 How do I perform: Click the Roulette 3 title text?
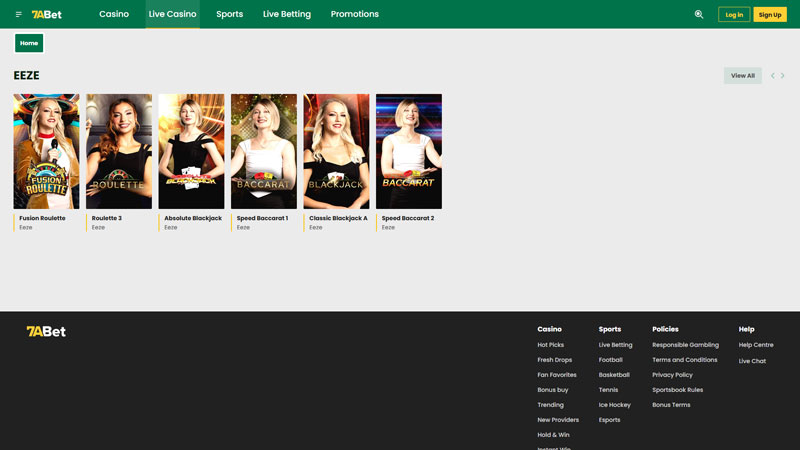point(107,218)
